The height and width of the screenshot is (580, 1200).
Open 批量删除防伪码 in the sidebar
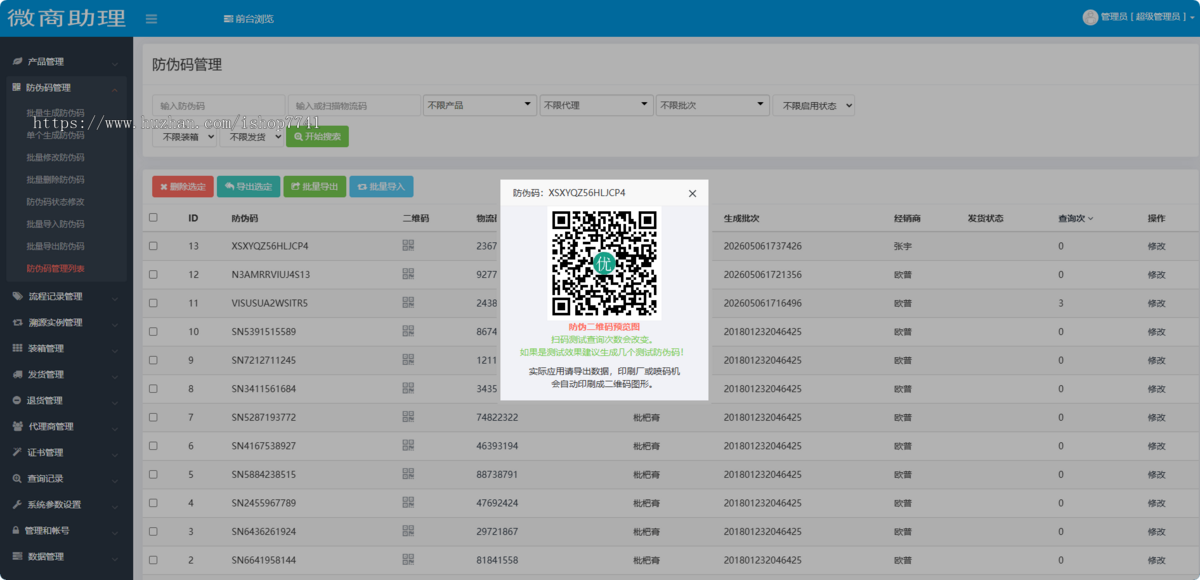coord(55,180)
